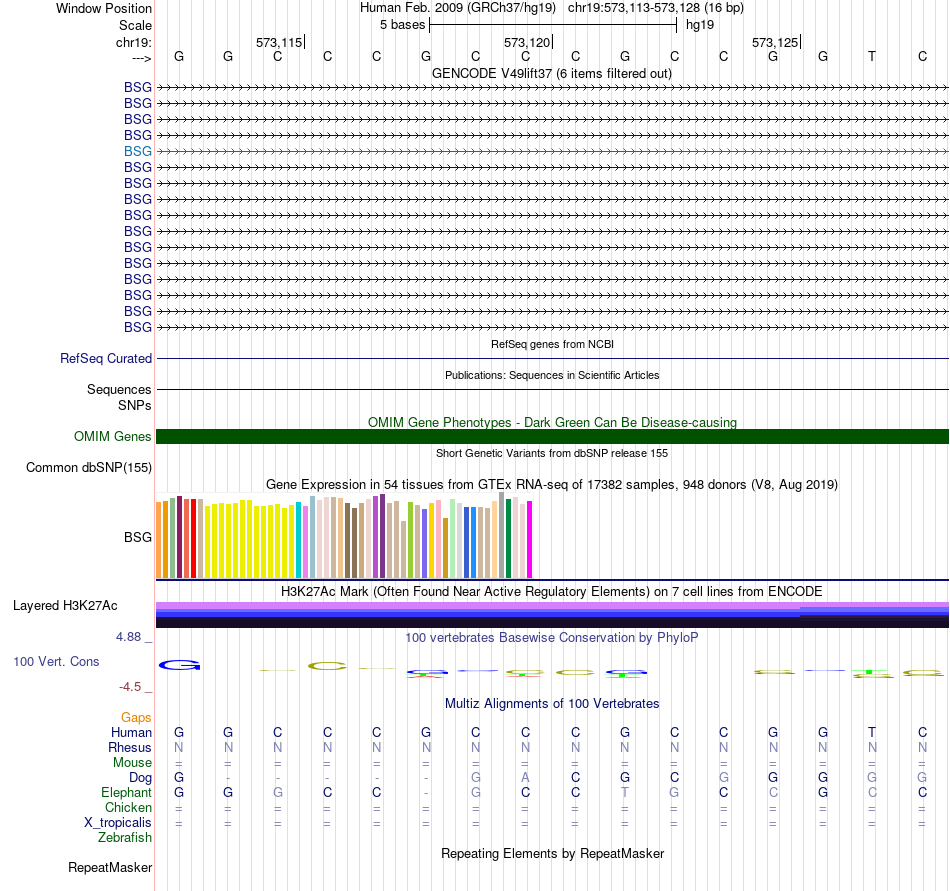
Task: Click the T base in the ruler sequence
Action: click(x=872, y=56)
